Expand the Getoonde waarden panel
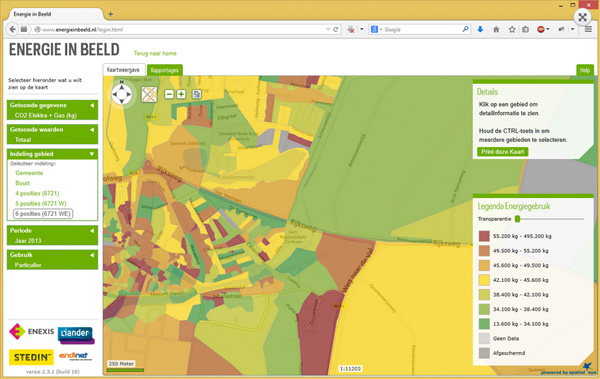Image resolution: width=600 pixels, height=379 pixels. coord(92,130)
